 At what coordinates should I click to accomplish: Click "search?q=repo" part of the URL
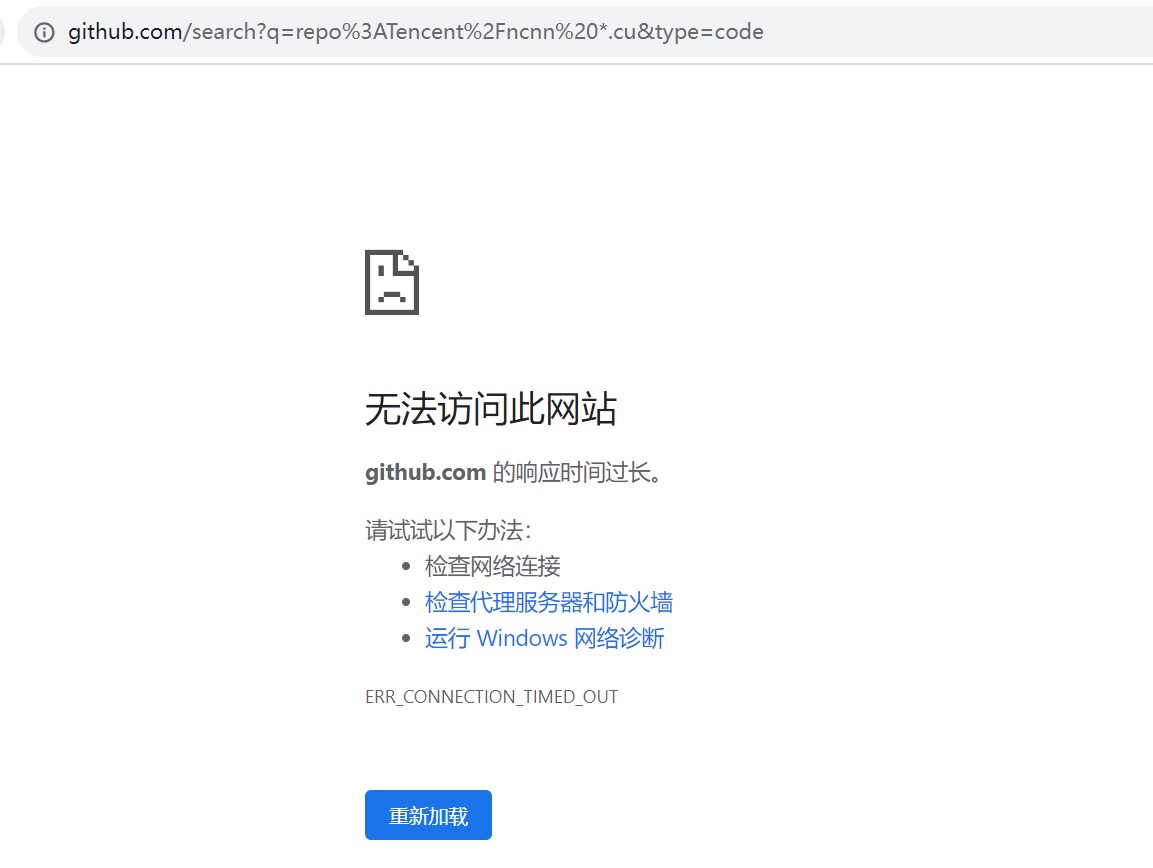252,32
